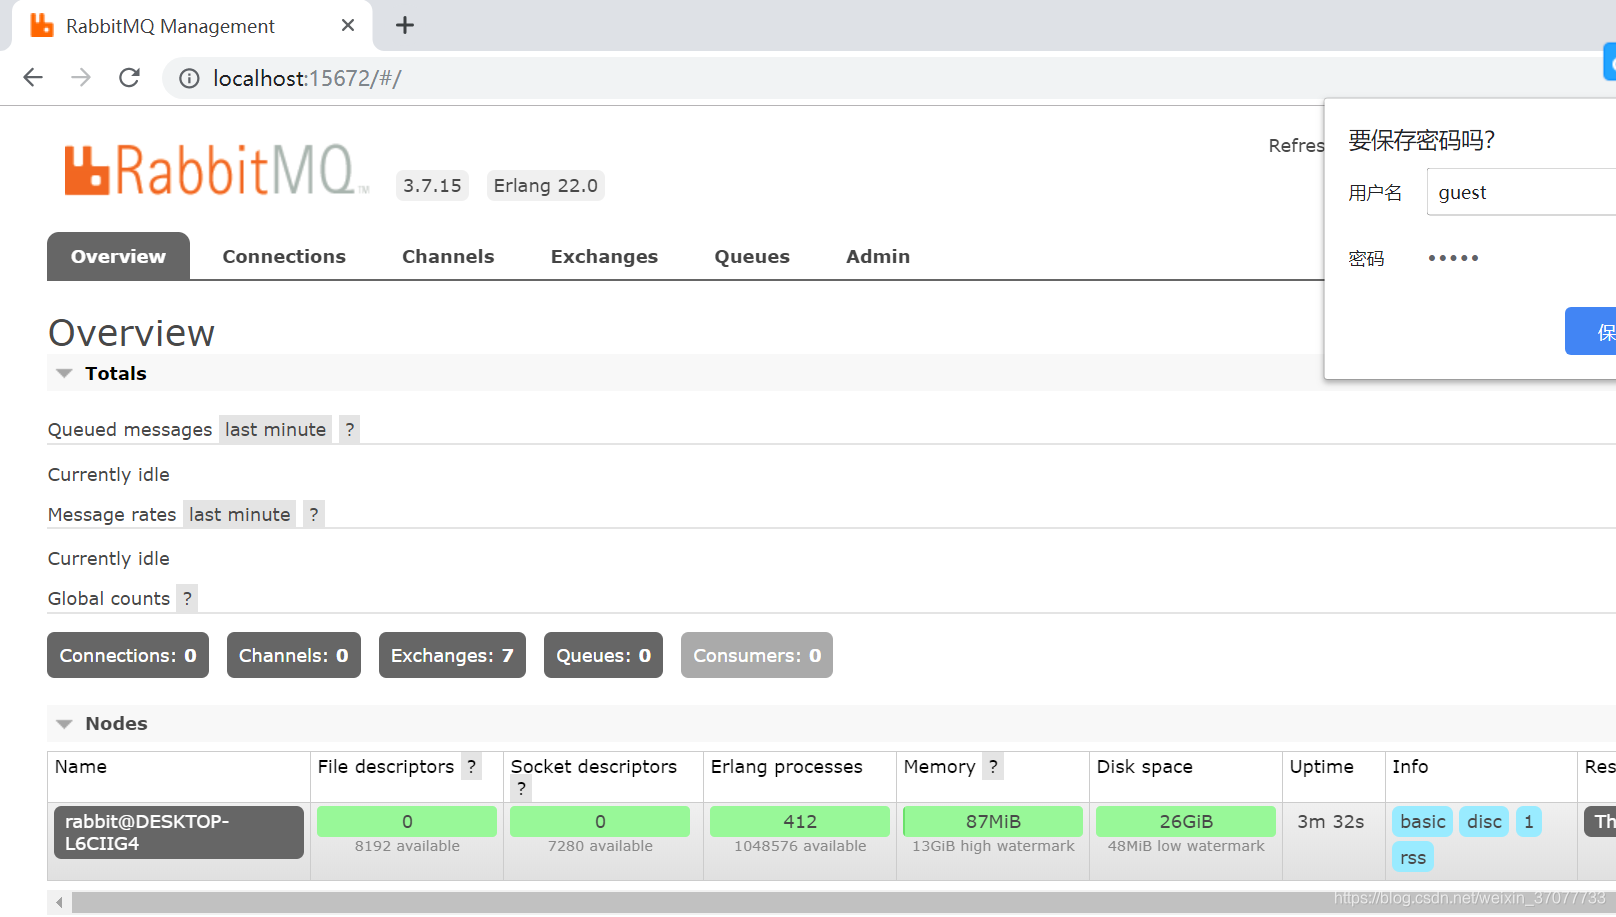This screenshot has height=917, width=1616.
Task: Open help for Memory column
Action: (993, 767)
